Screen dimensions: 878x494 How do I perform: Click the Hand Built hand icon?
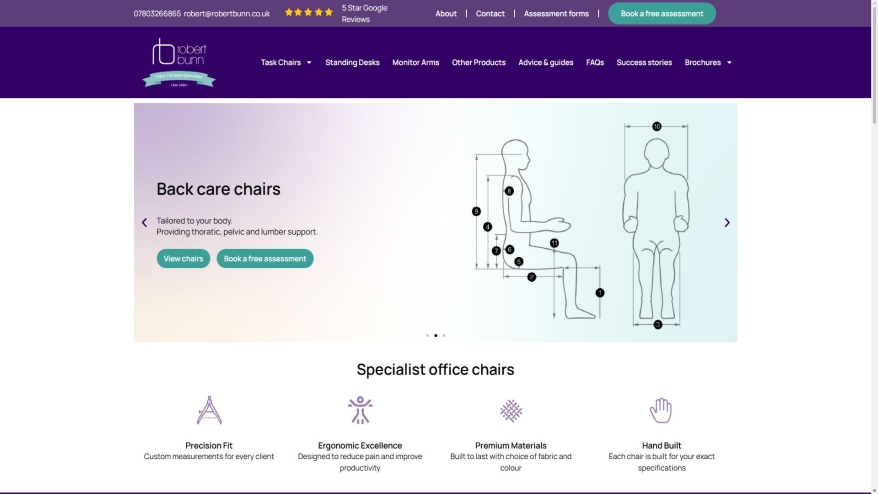tap(661, 411)
